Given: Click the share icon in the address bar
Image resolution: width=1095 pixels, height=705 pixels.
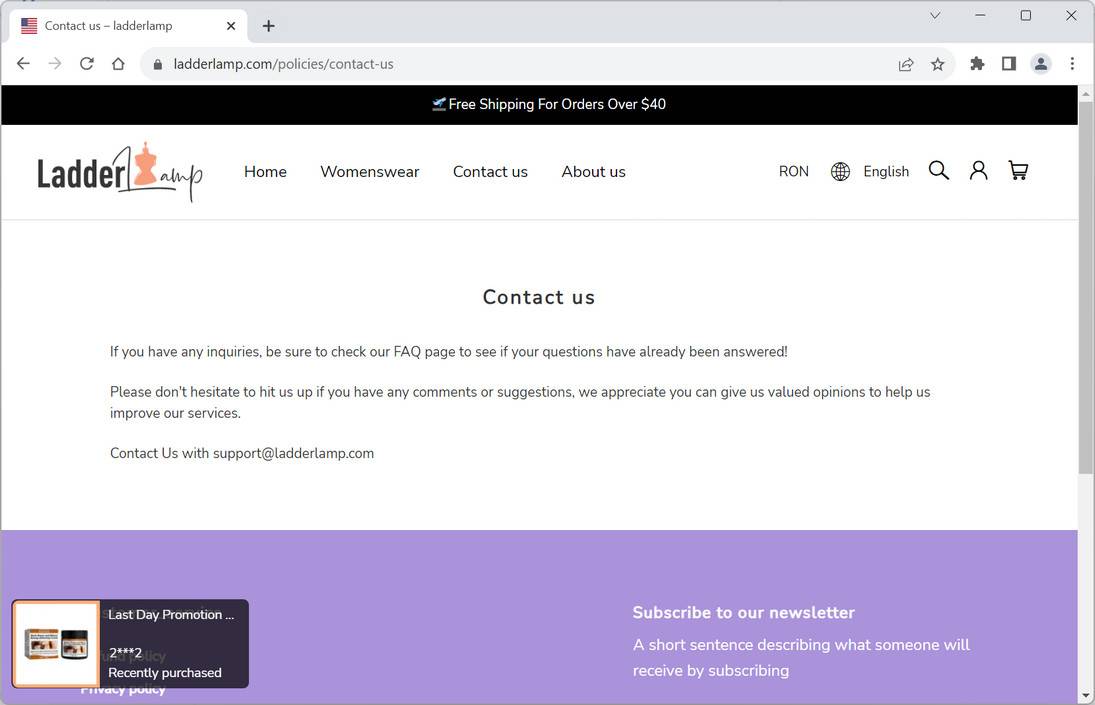Looking at the screenshot, I should point(906,63).
